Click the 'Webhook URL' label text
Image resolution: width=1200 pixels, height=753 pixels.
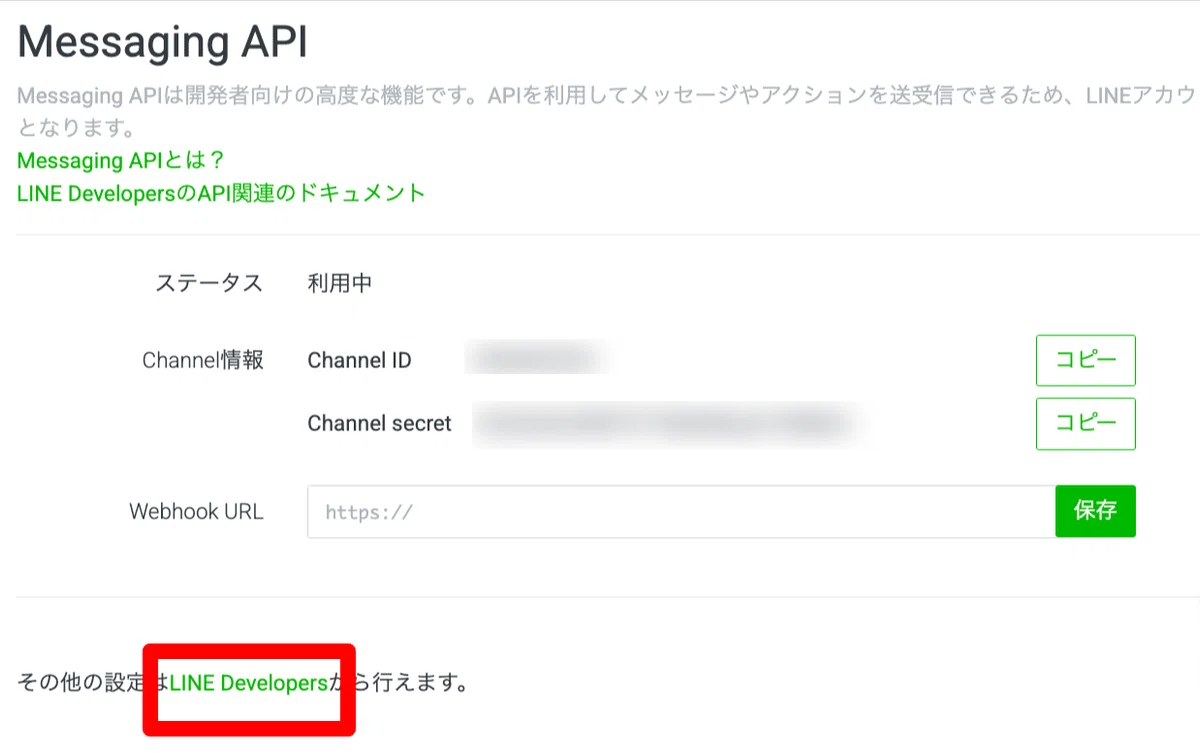[x=196, y=512]
